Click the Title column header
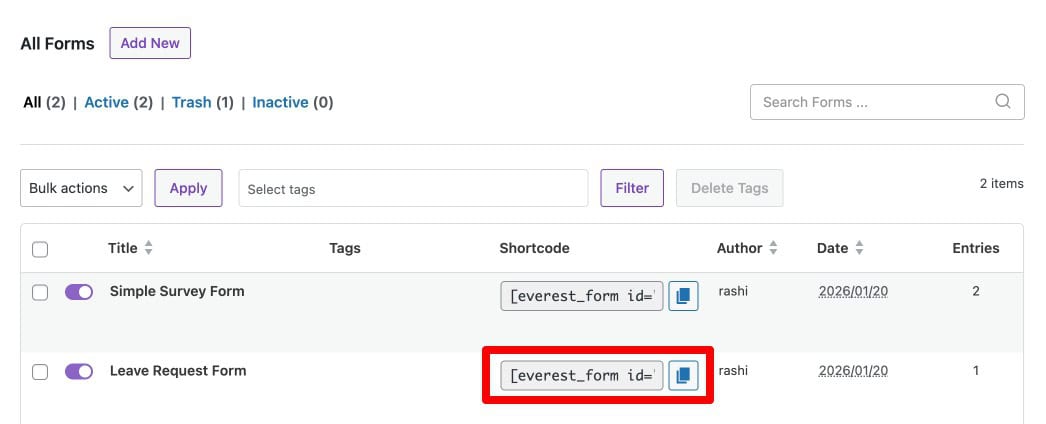The width and height of the screenshot is (1046, 424). tap(123, 248)
